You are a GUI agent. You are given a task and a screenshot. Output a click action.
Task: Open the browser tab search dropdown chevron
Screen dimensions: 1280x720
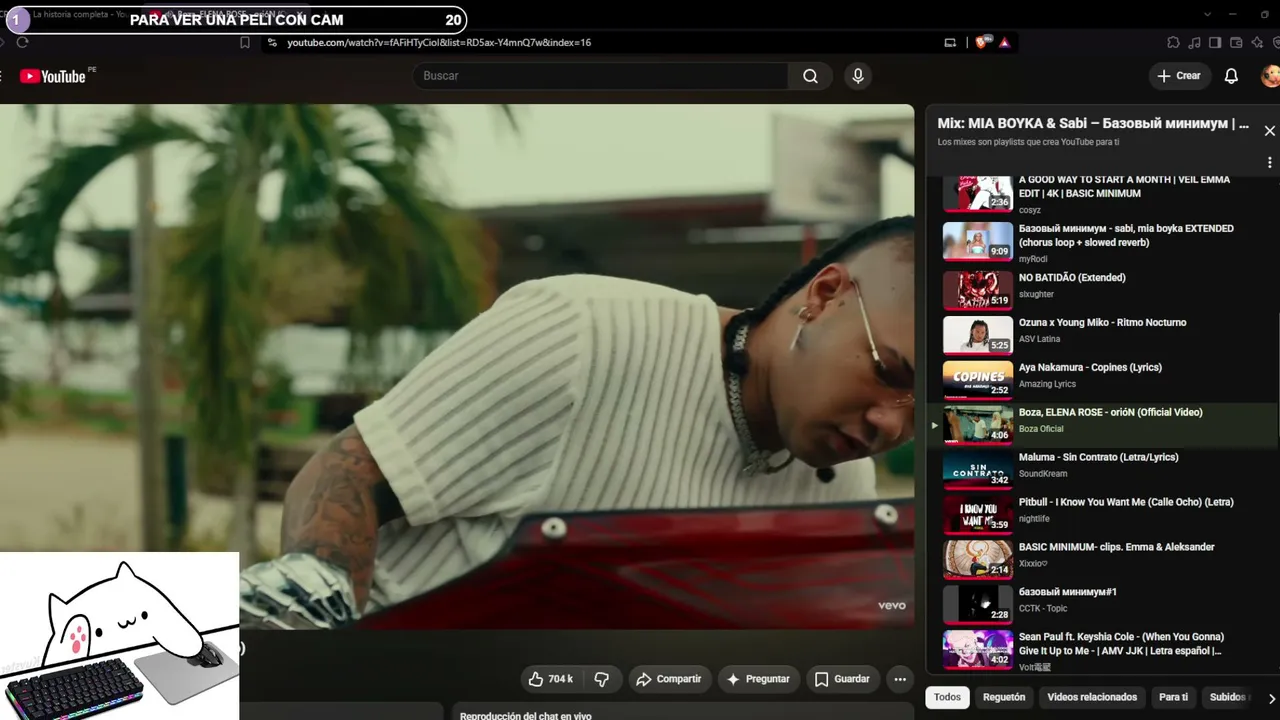(x=1208, y=14)
